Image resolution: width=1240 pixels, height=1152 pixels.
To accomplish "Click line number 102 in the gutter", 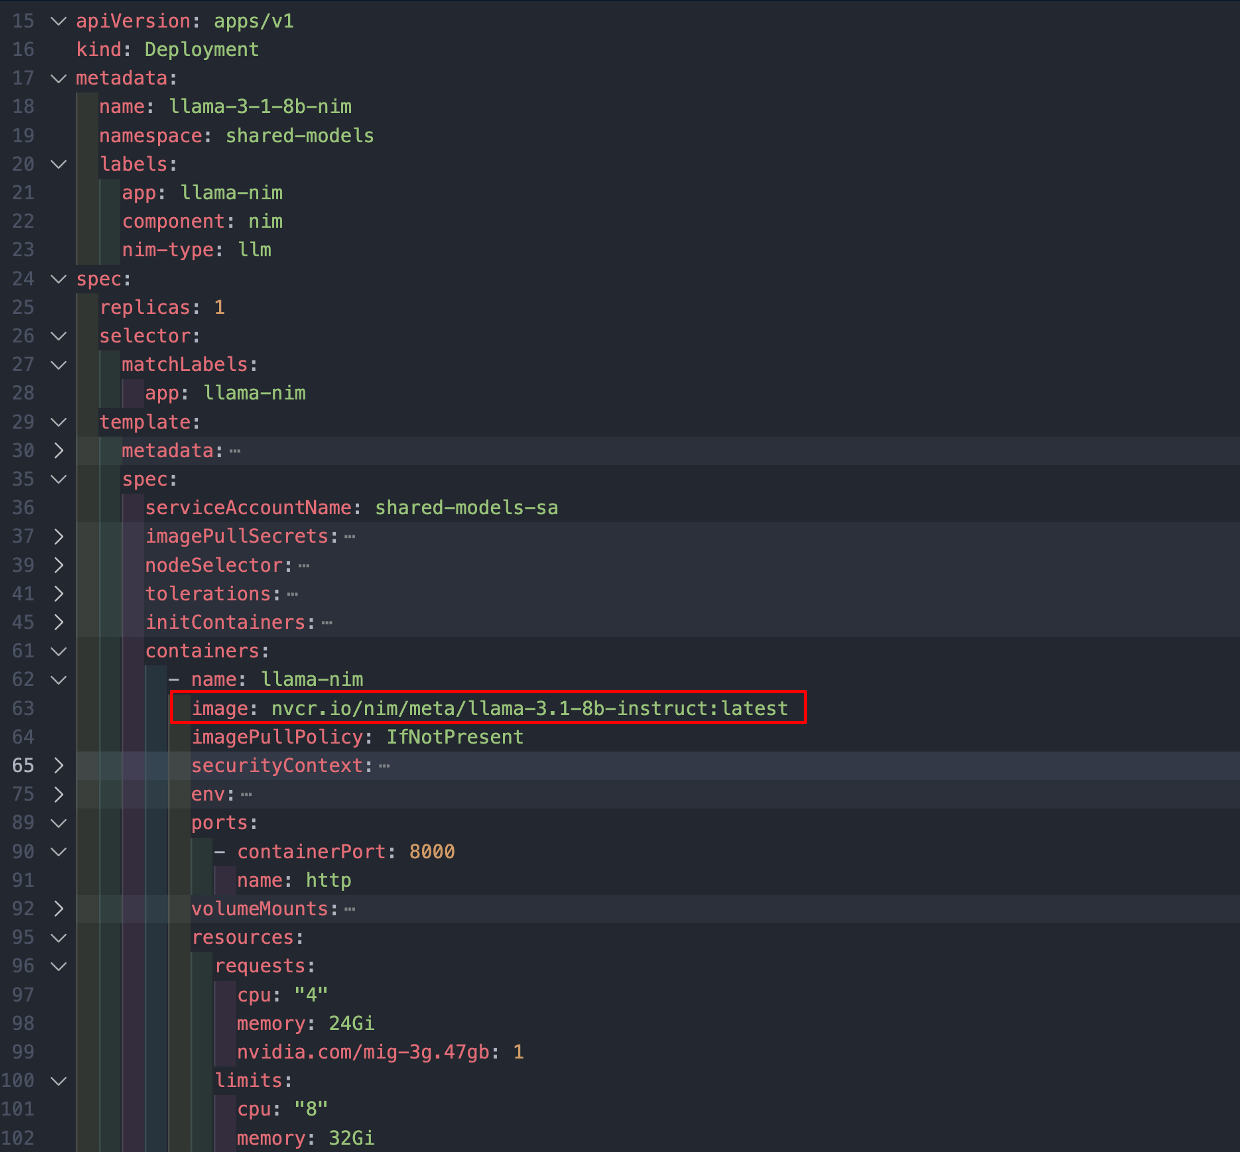I will click(18, 1138).
